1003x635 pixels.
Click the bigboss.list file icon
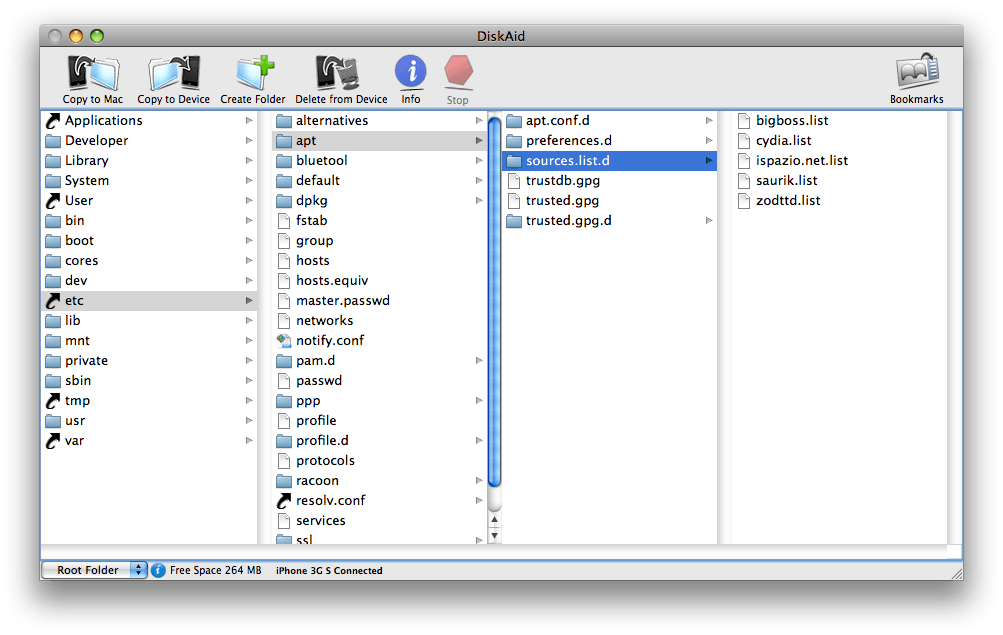744,121
